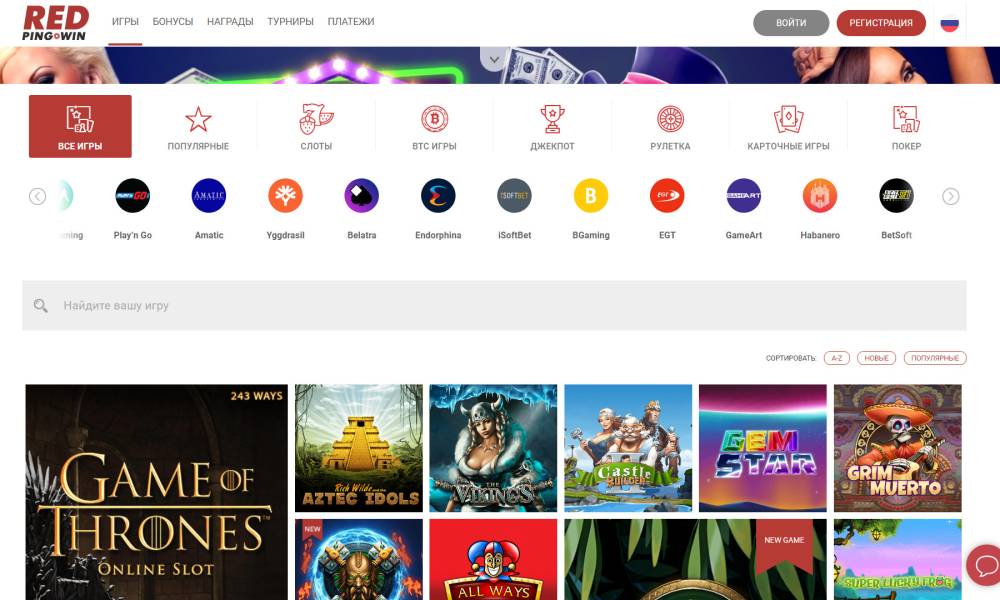
Task: Click the game search magnifier icon
Action: tap(41, 306)
